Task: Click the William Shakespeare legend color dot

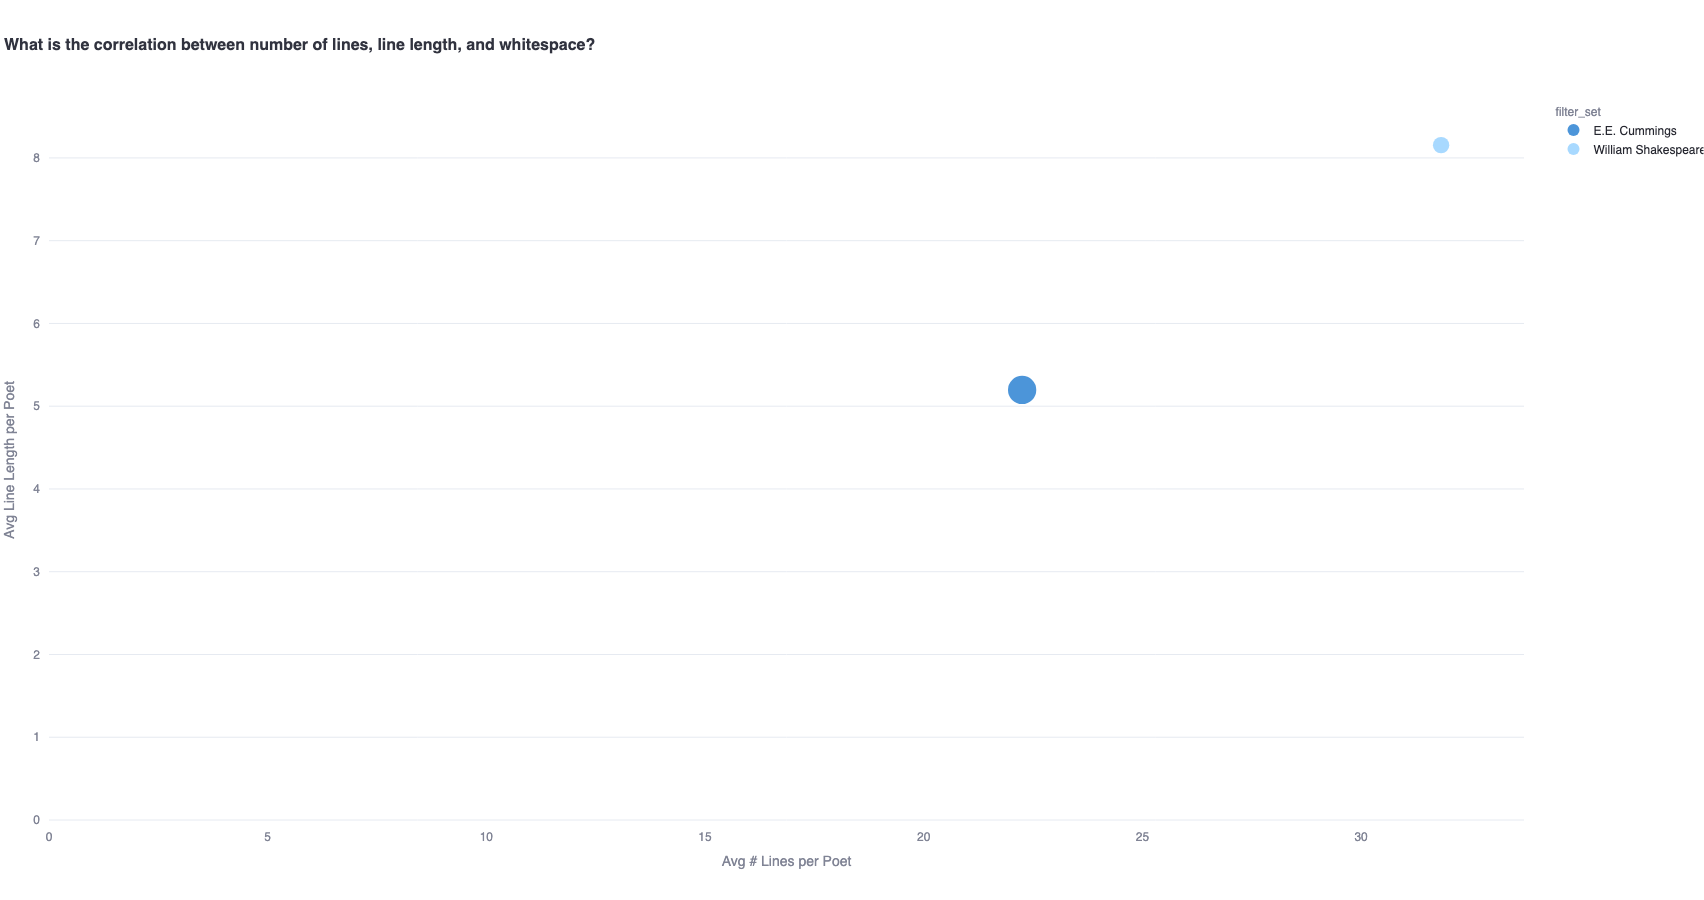Action: 1573,149
